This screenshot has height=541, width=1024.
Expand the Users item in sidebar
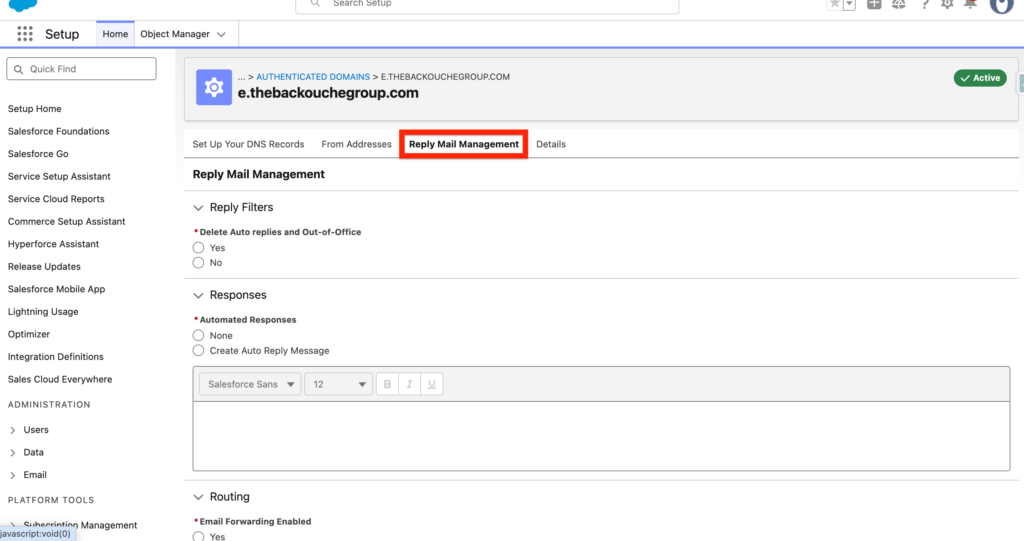tap(13, 430)
